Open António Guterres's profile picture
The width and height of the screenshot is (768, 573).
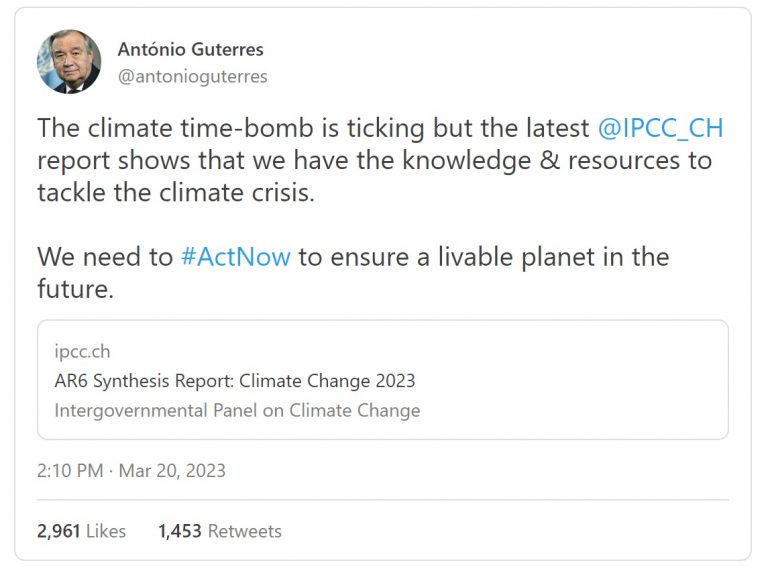[x=69, y=61]
